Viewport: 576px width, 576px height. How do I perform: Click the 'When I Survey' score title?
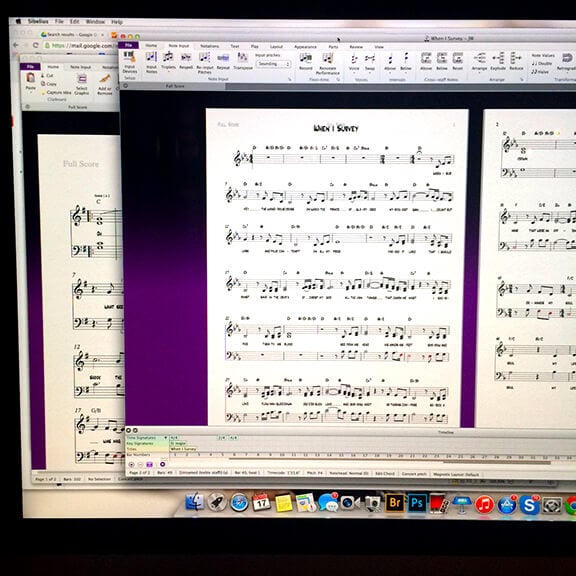pyautogui.click(x=336, y=128)
